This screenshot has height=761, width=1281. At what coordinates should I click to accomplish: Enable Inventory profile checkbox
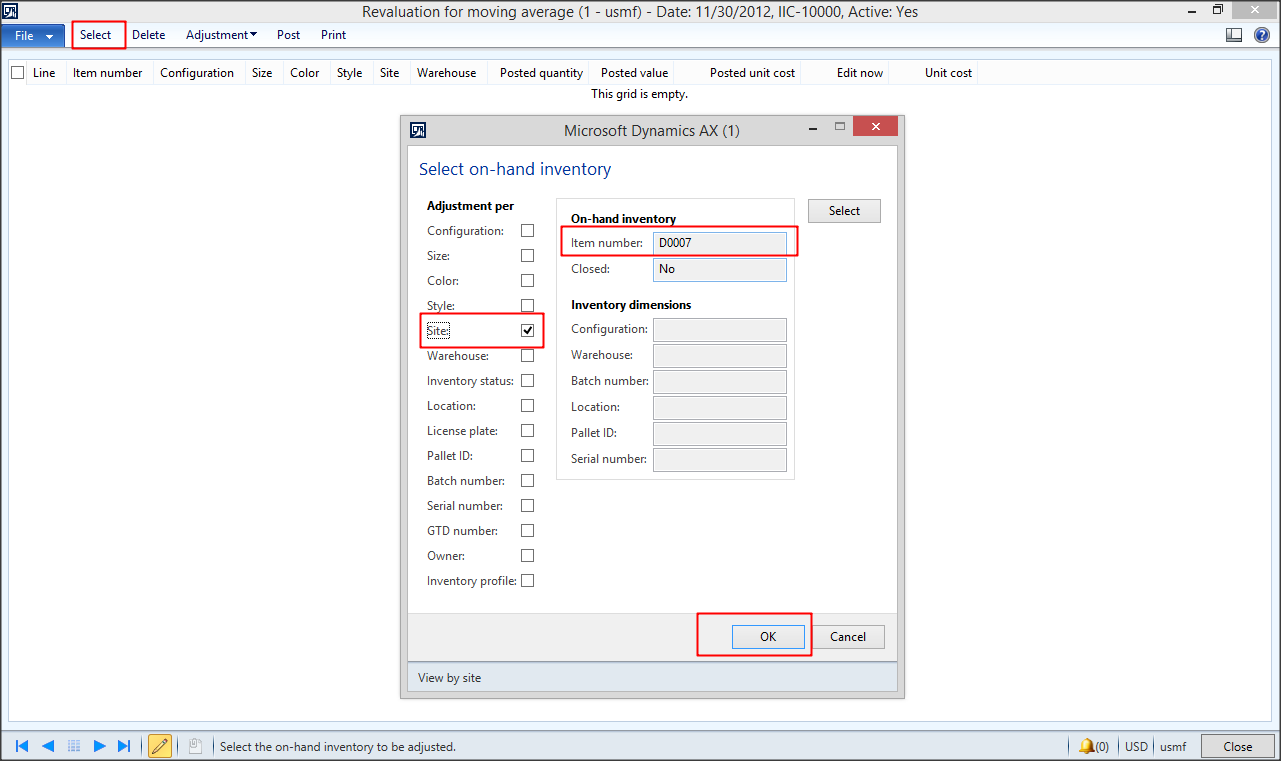click(527, 581)
